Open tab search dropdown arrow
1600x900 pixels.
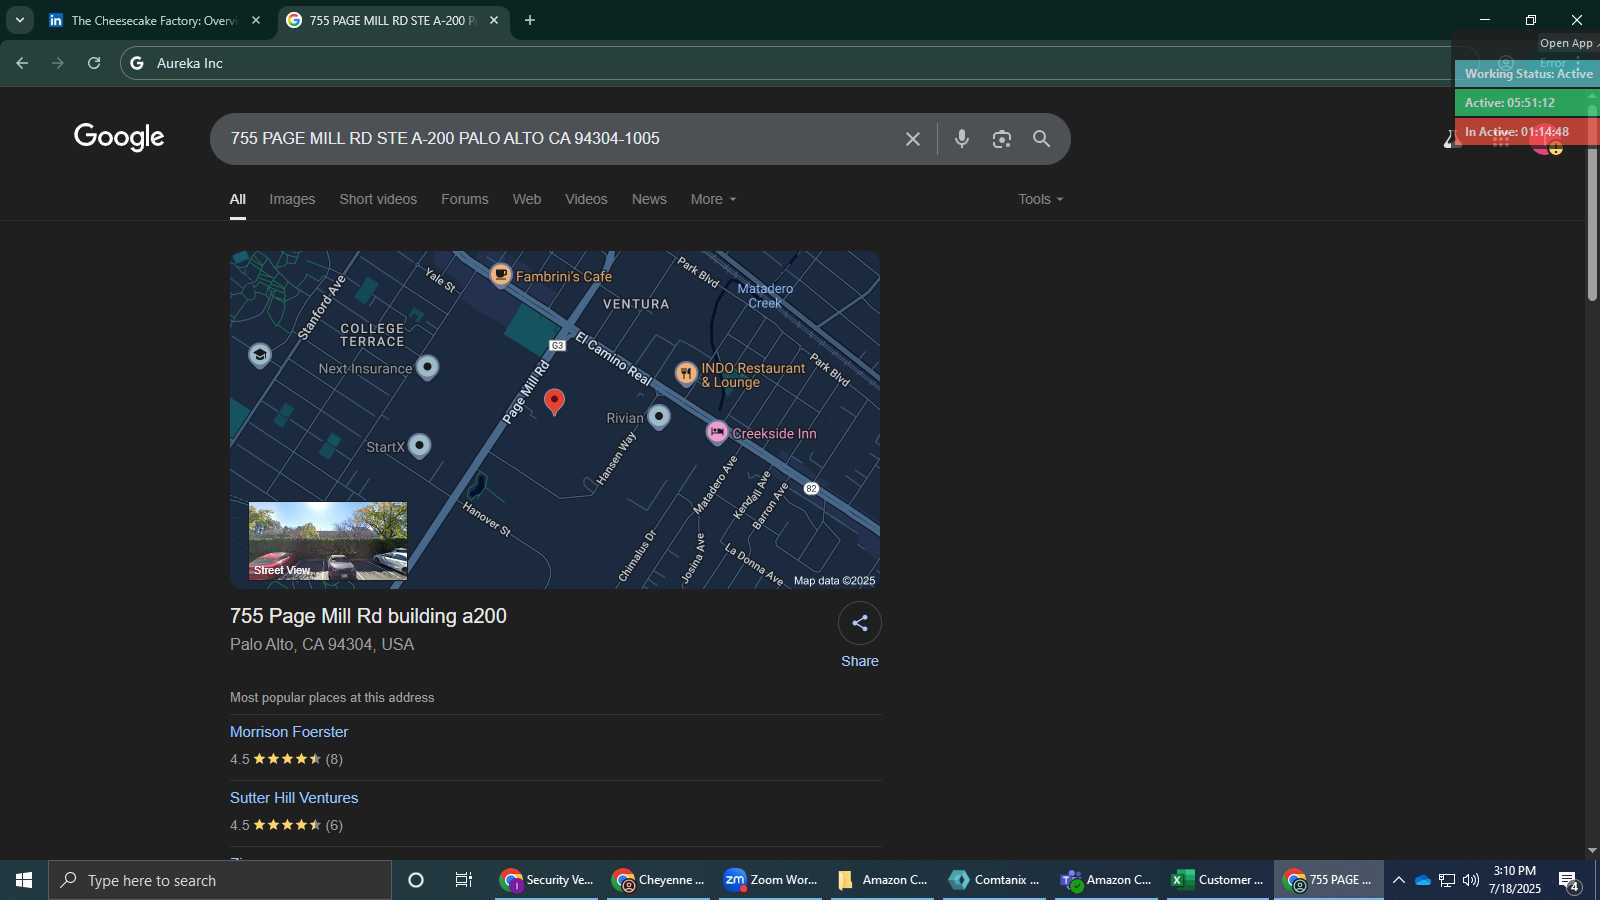coord(19,20)
